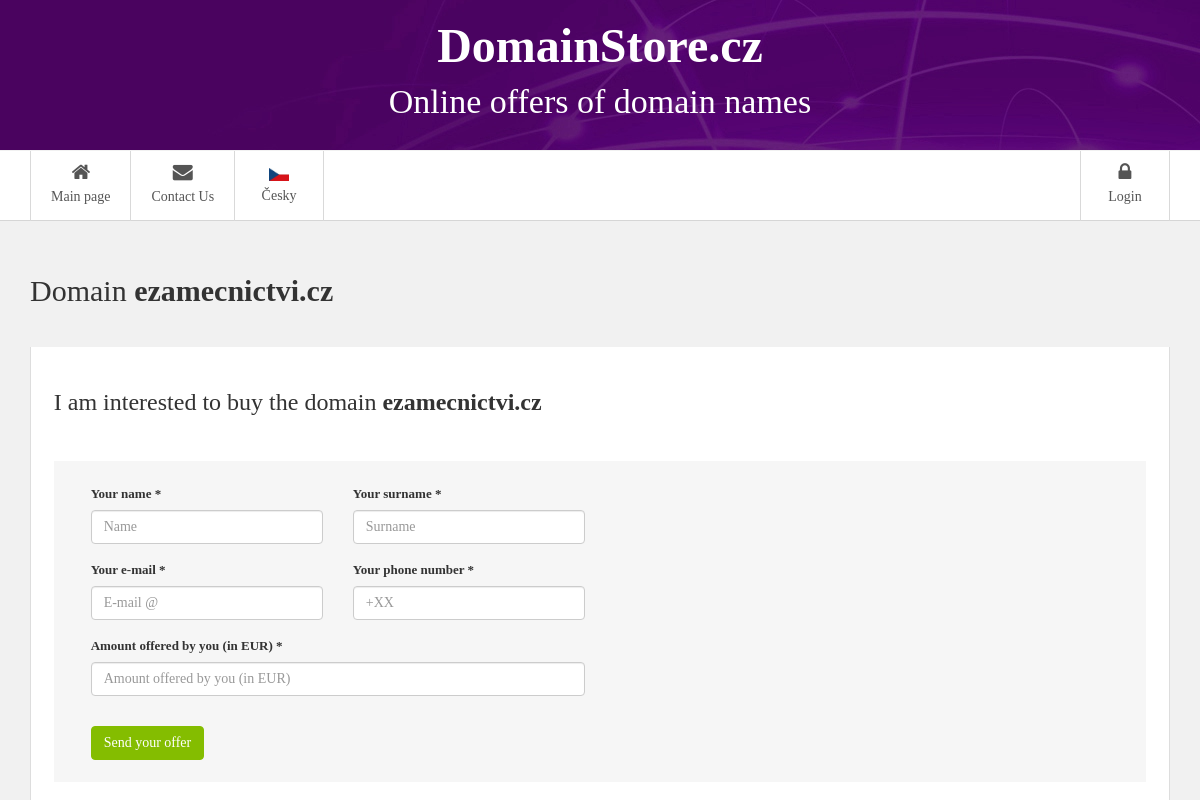Click the padlock icon above Login
The height and width of the screenshot is (800, 1200).
point(1124,171)
